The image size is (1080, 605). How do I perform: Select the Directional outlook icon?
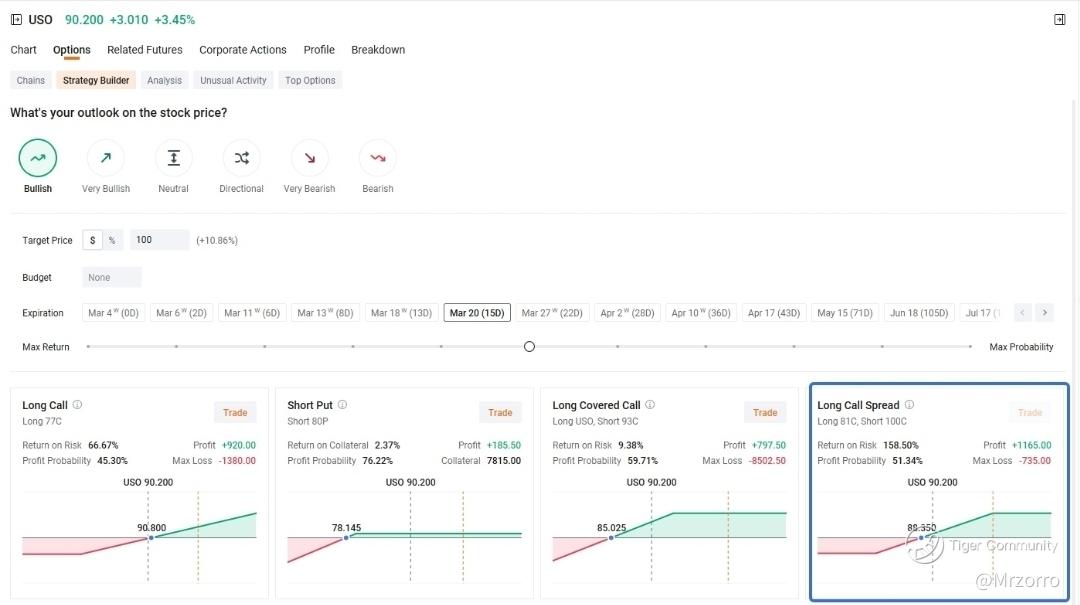pyautogui.click(x=242, y=158)
